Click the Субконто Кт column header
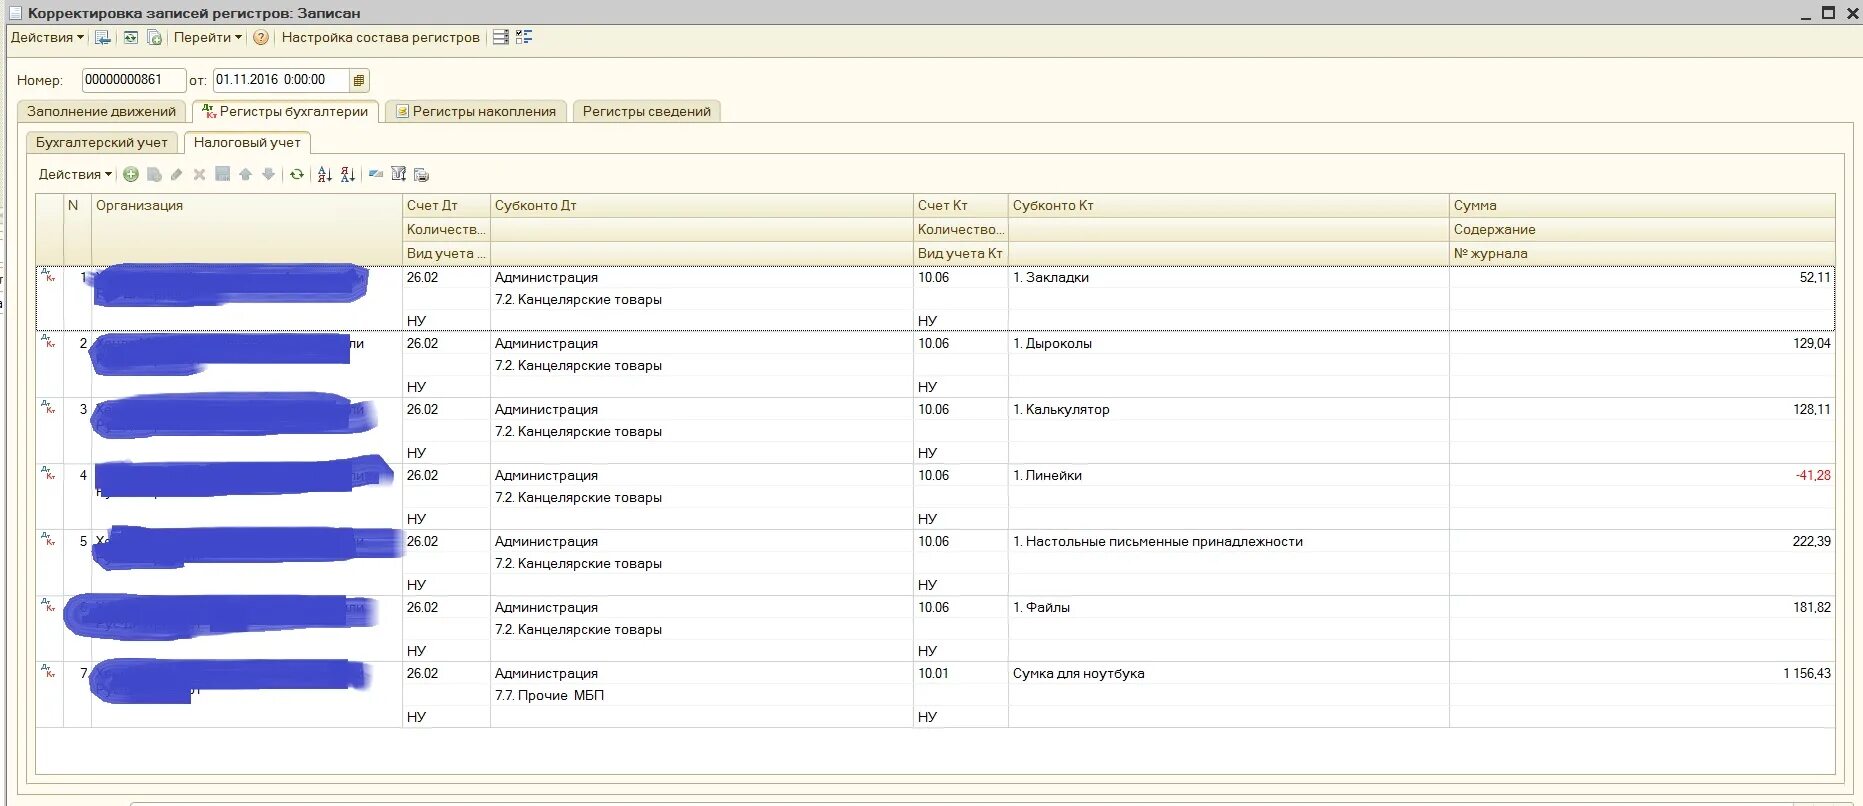Screen dimensions: 1863x806 (x=1228, y=205)
